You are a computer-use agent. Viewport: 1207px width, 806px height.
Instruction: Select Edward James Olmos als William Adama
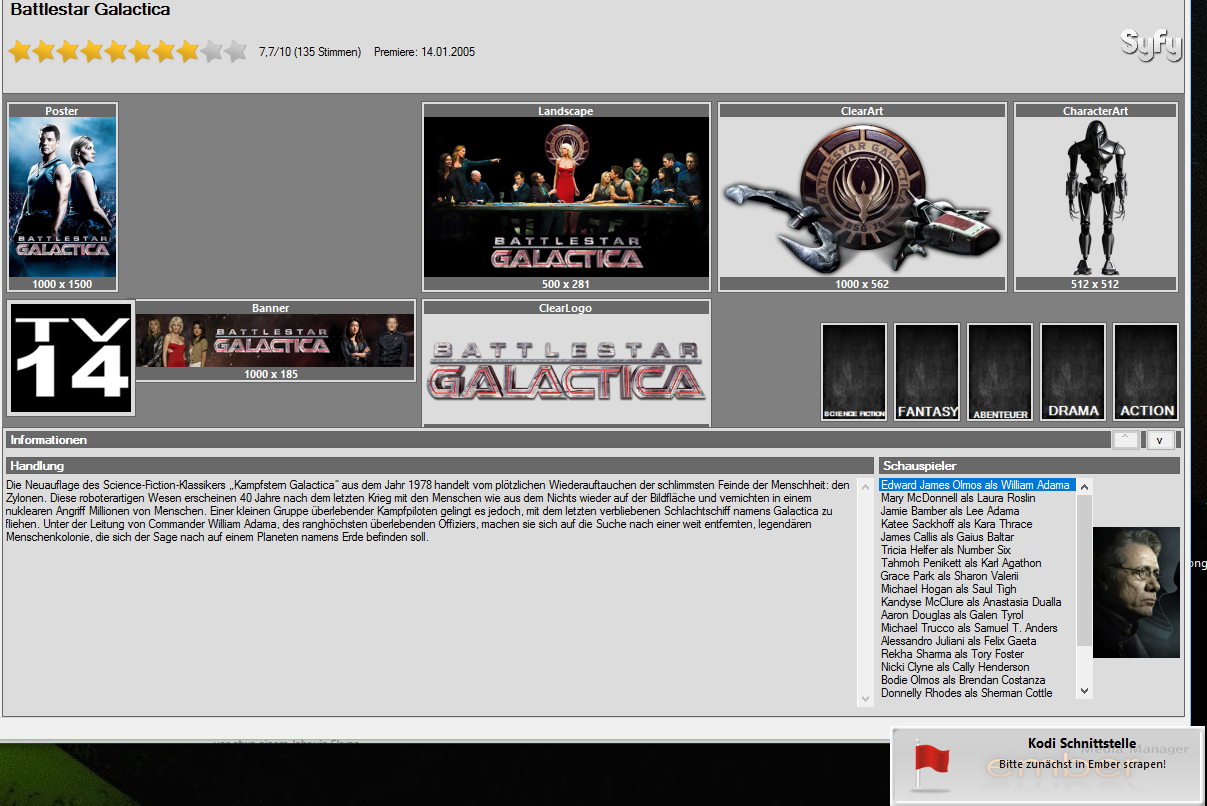coord(977,485)
